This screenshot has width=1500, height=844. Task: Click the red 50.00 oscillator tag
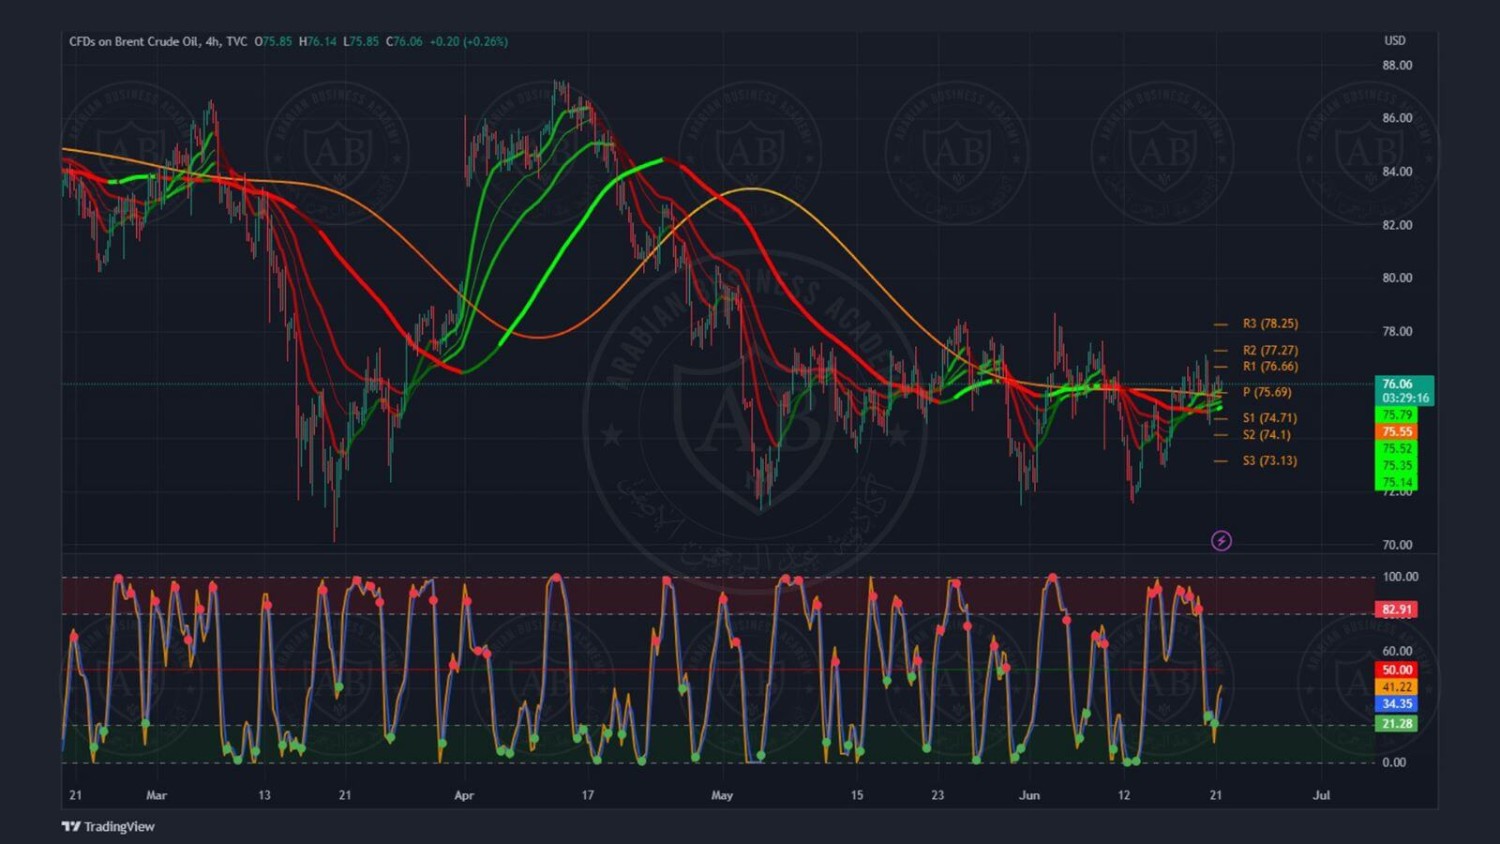click(x=1396, y=670)
